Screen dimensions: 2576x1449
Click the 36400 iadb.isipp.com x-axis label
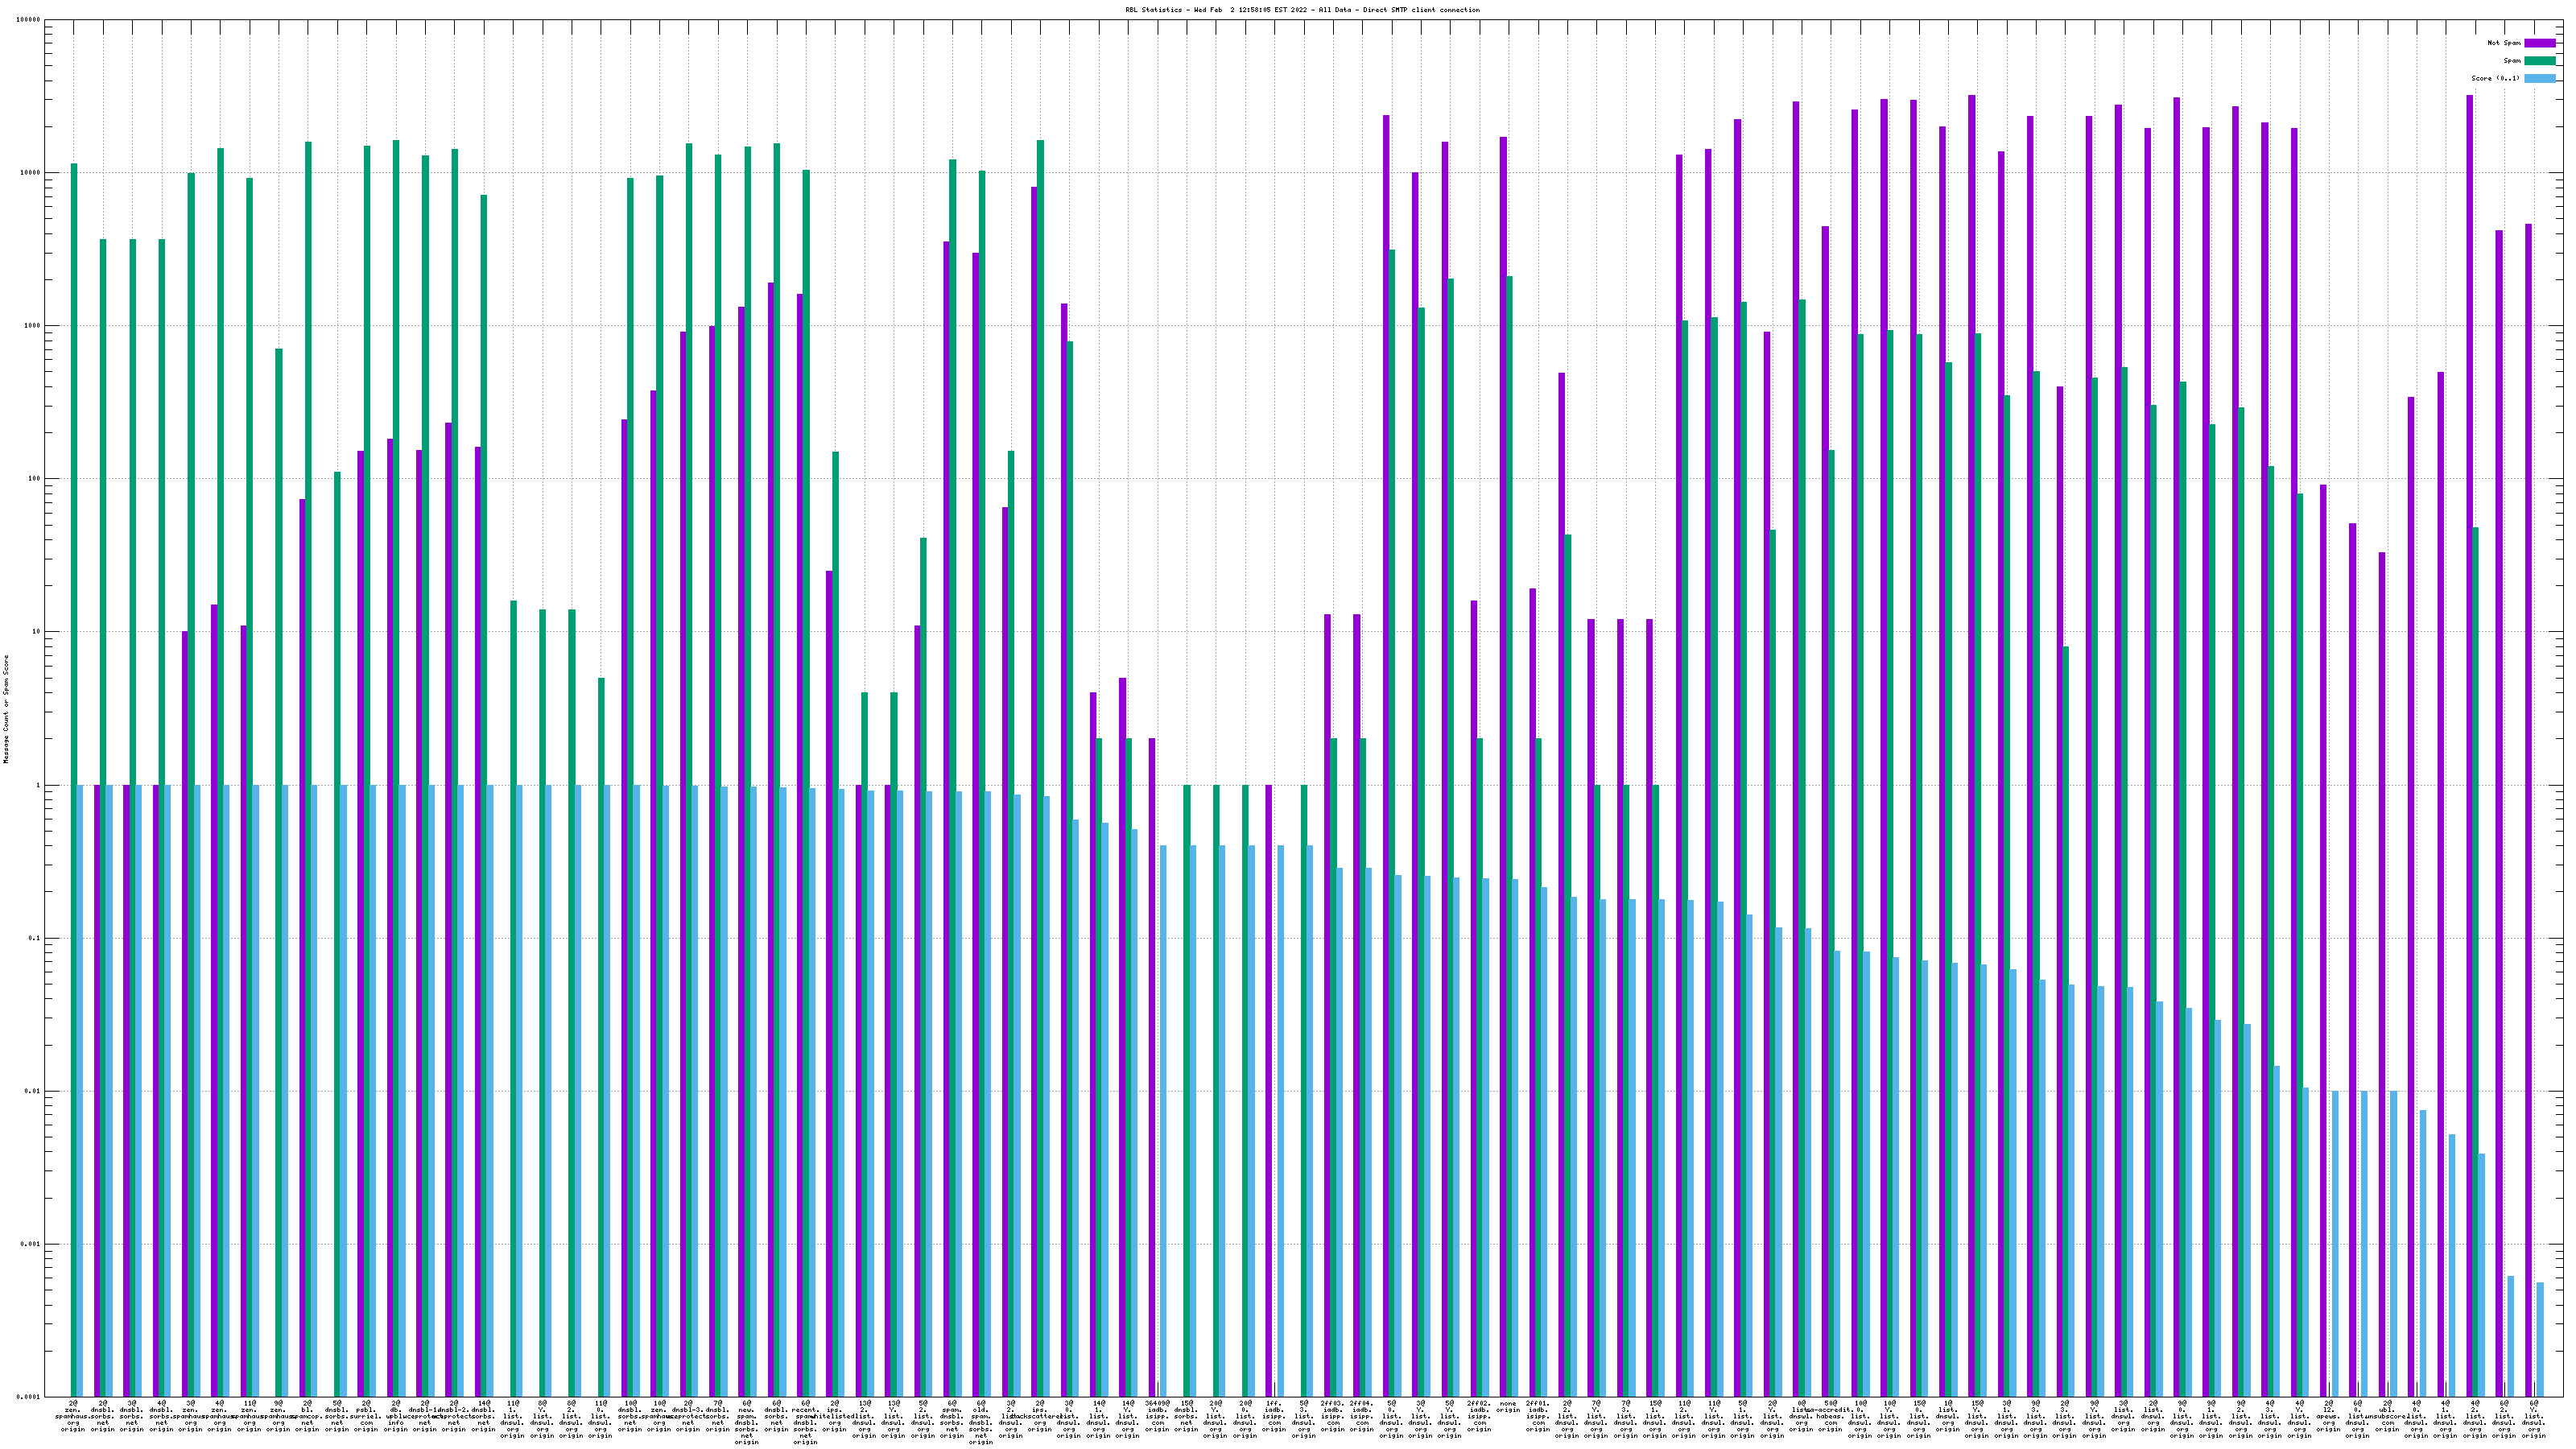1157,1416
